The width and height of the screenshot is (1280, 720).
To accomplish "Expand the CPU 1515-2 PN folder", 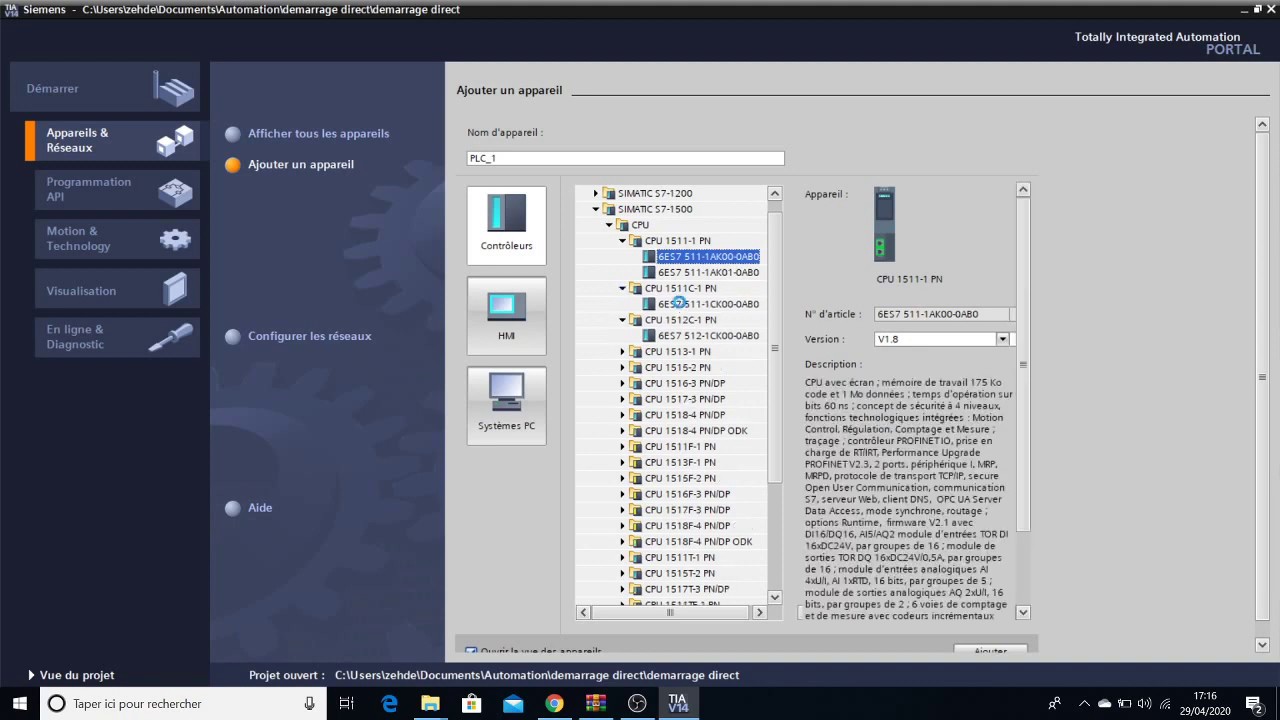I will click(622, 368).
